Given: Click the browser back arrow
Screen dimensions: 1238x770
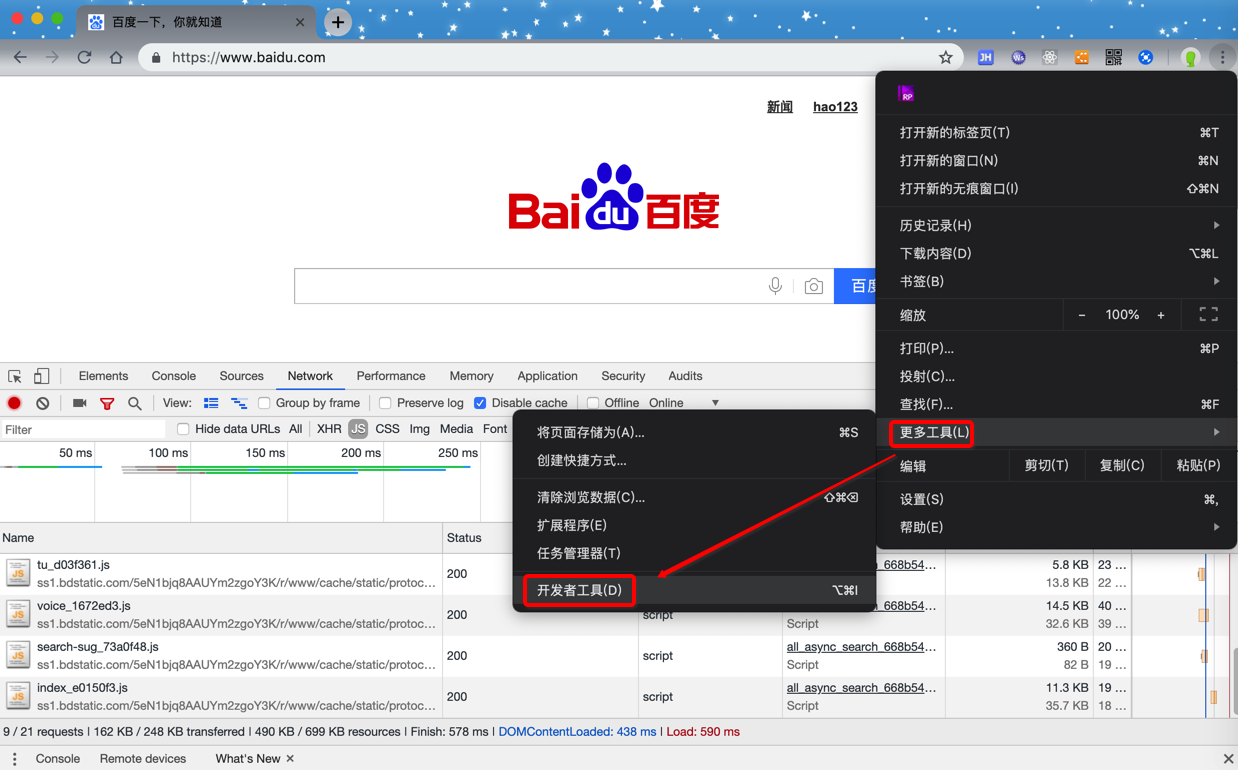Looking at the screenshot, I should pos(20,57).
